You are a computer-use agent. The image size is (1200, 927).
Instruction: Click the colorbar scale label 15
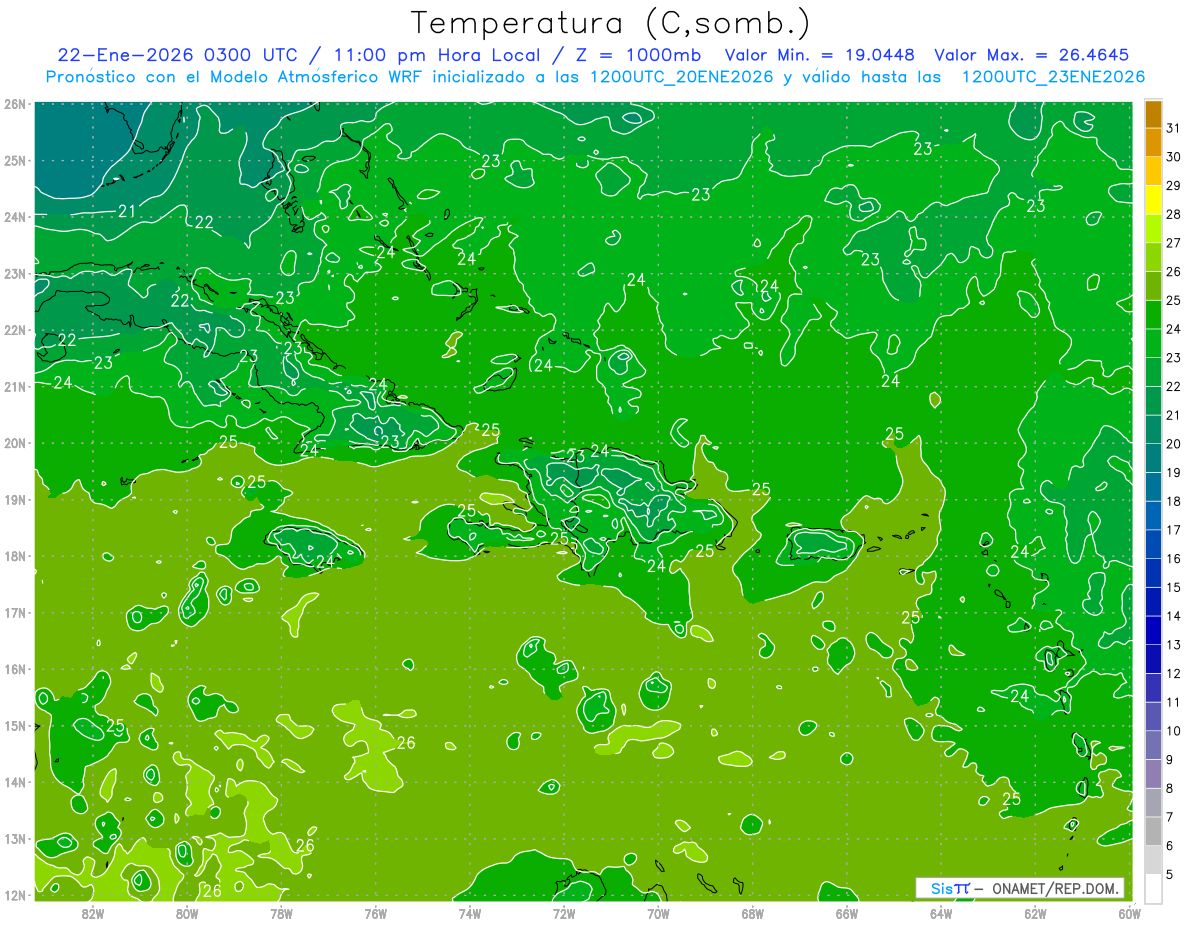point(1173,587)
